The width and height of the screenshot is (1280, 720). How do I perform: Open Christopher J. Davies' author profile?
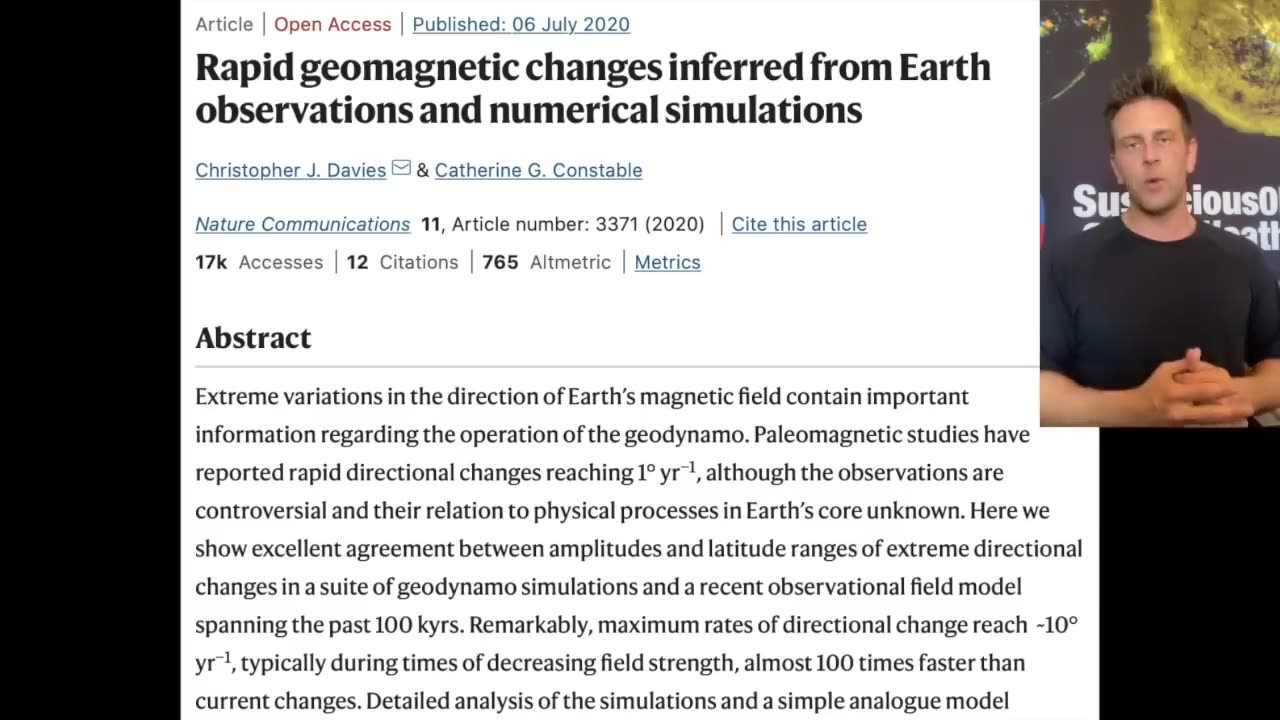tap(290, 170)
